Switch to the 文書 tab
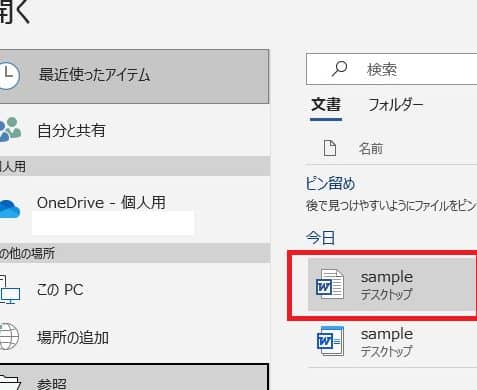This screenshot has width=477, height=390. click(x=326, y=105)
